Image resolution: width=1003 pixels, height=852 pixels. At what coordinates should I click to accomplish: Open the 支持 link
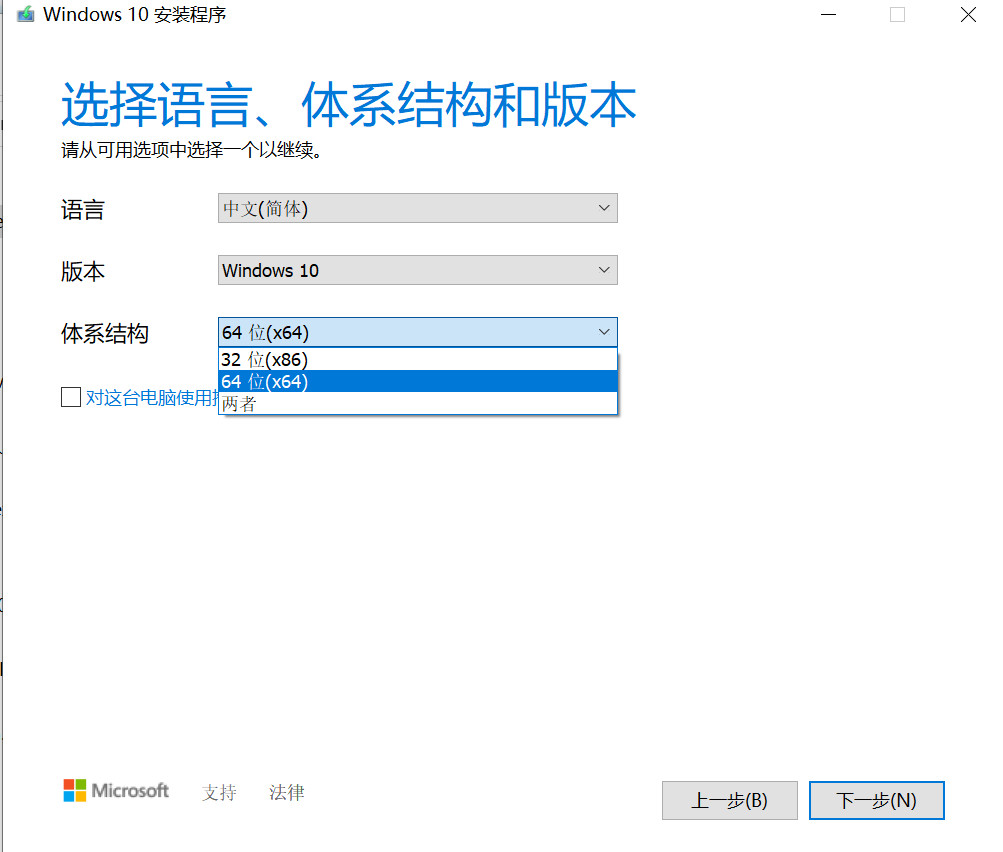point(219,792)
